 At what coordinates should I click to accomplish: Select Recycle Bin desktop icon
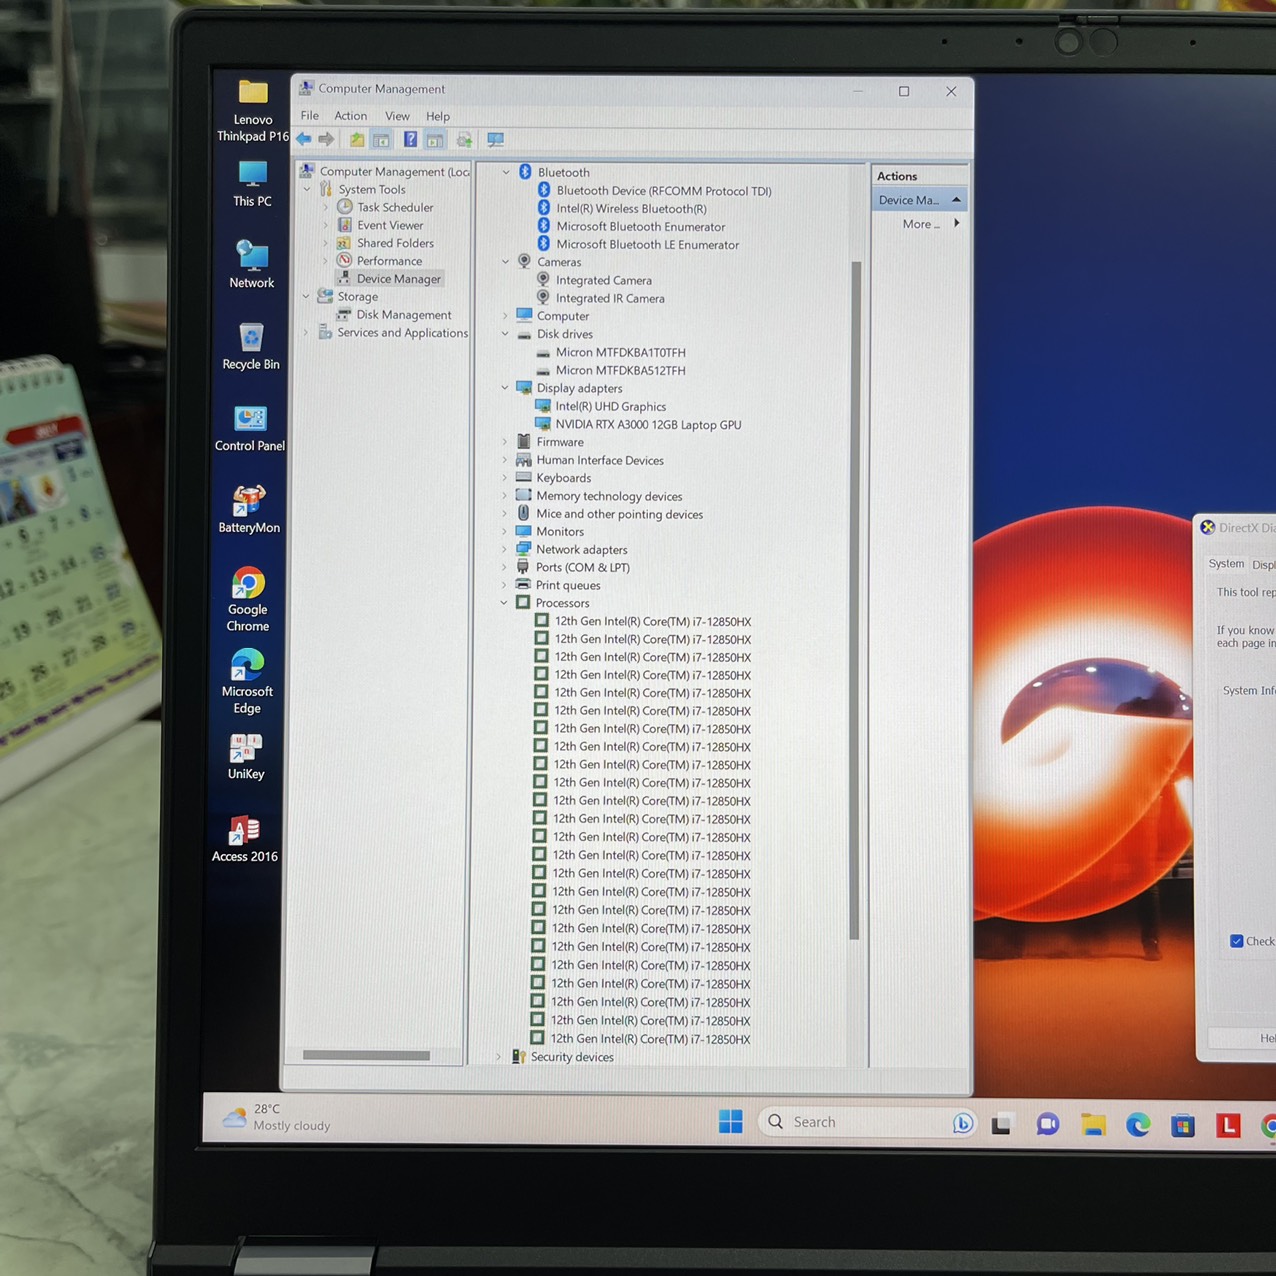251,347
